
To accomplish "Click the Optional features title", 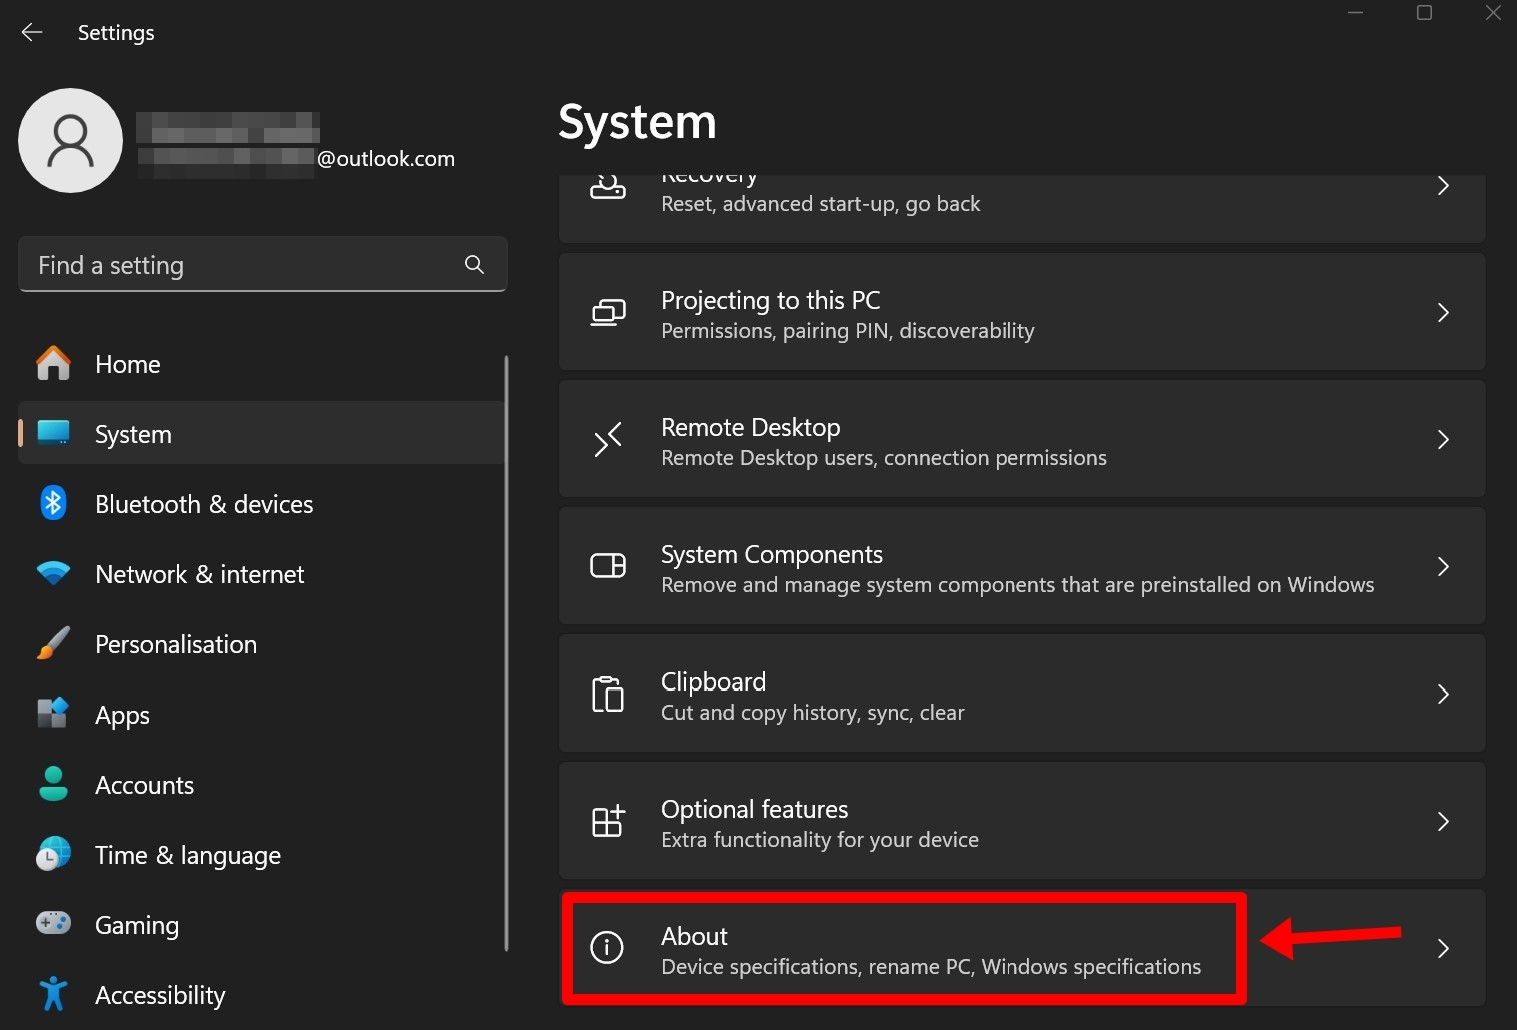I will coord(755,809).
